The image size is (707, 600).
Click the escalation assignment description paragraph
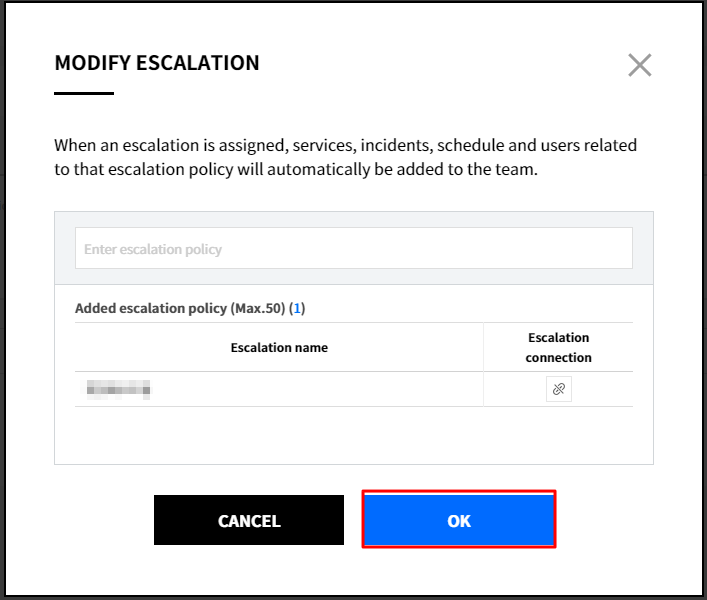click(345, 158)
